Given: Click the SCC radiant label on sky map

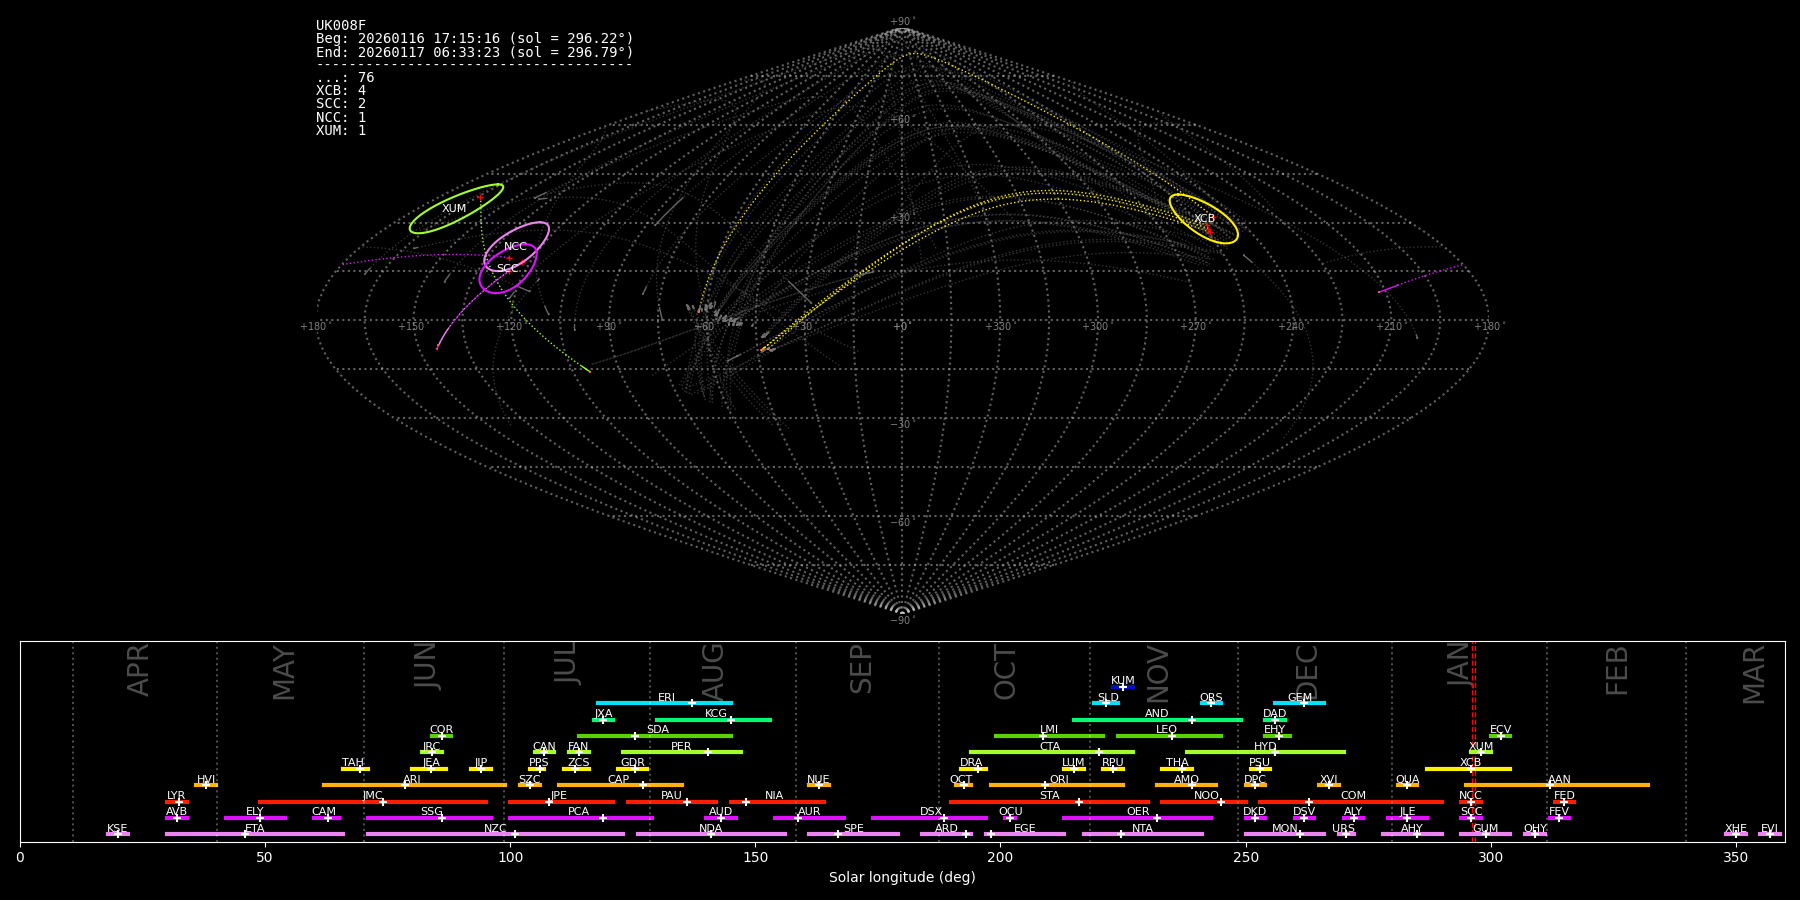Looking at the screenshot, I should tap(508, 269).
